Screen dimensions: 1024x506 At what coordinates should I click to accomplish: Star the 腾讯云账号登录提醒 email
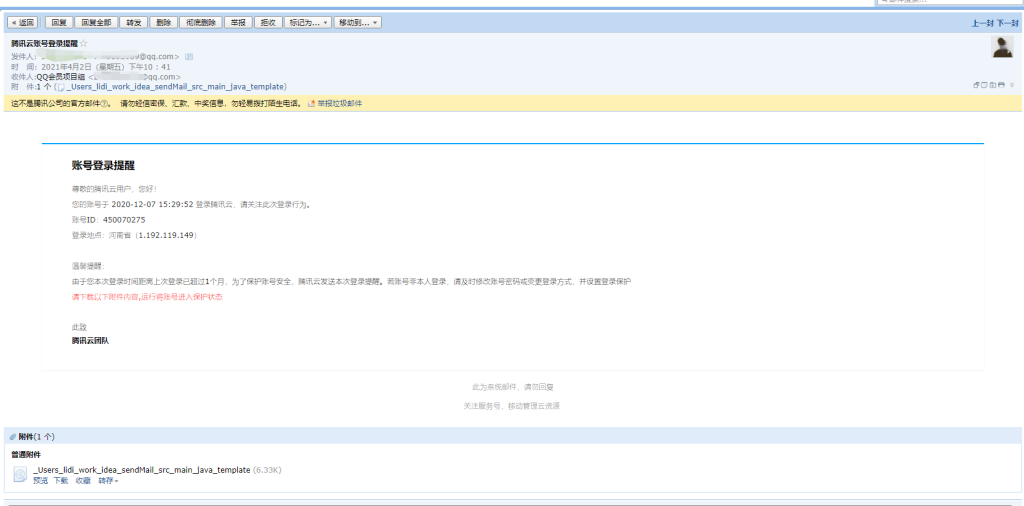coord(83,43)
